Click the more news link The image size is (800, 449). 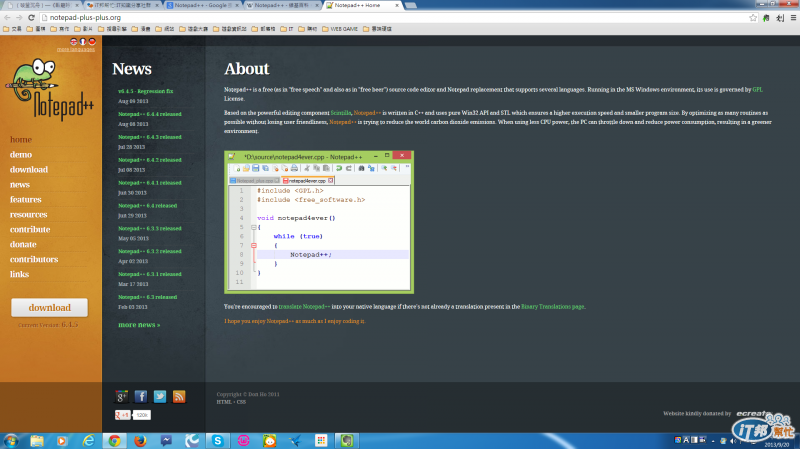coord(139,325)
